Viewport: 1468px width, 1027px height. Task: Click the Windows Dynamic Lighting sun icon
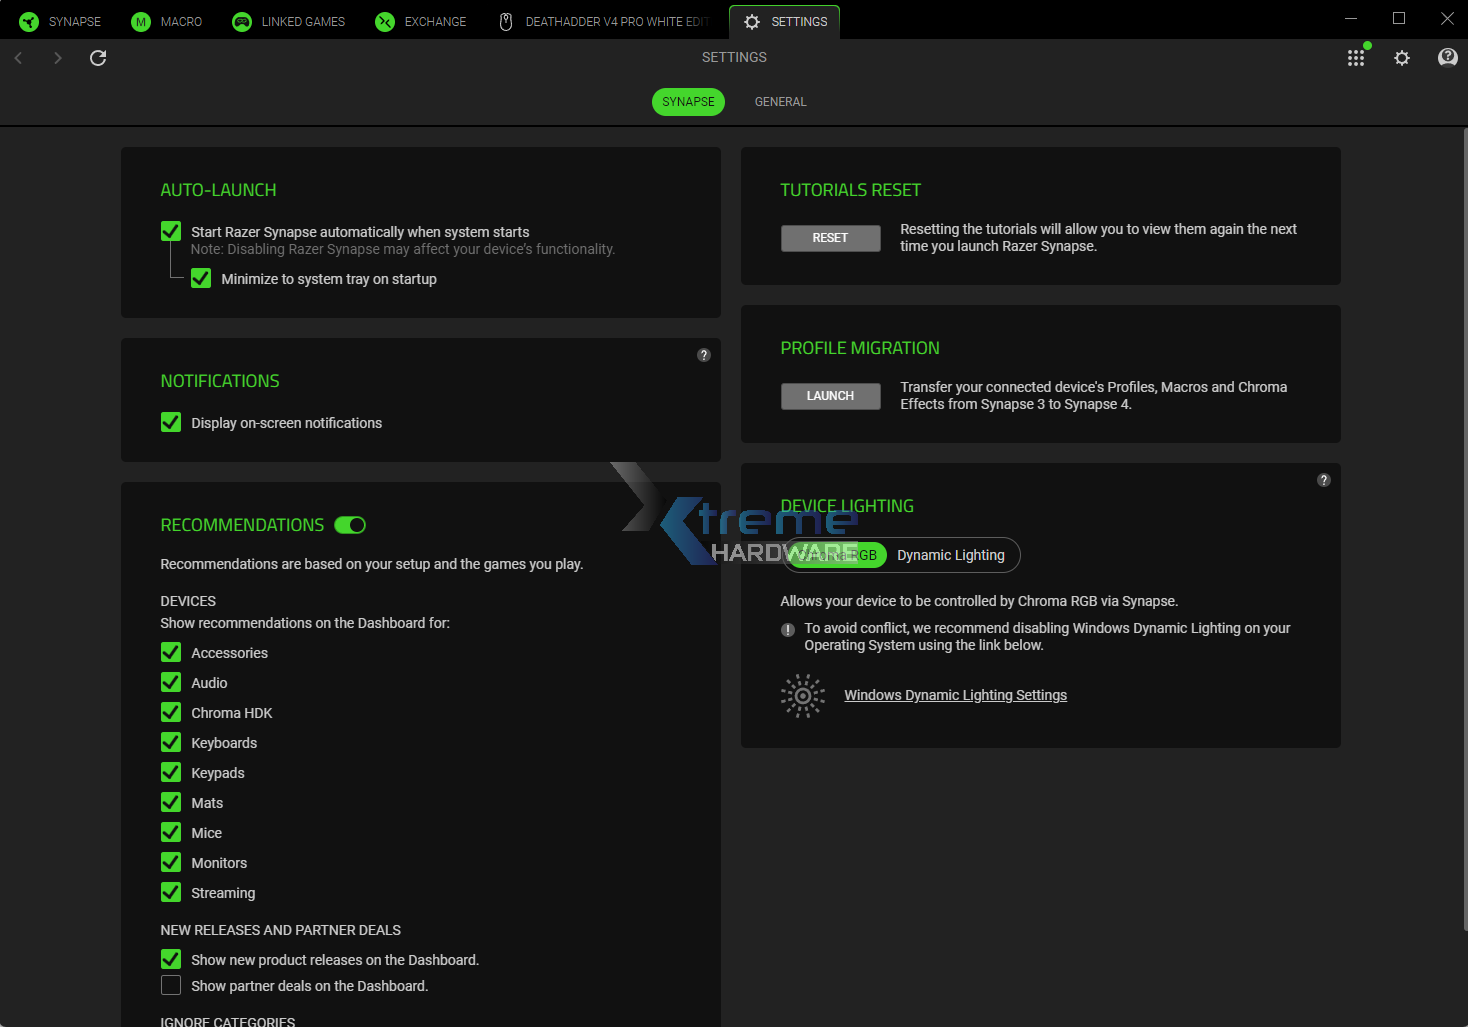tap(801, 694)
